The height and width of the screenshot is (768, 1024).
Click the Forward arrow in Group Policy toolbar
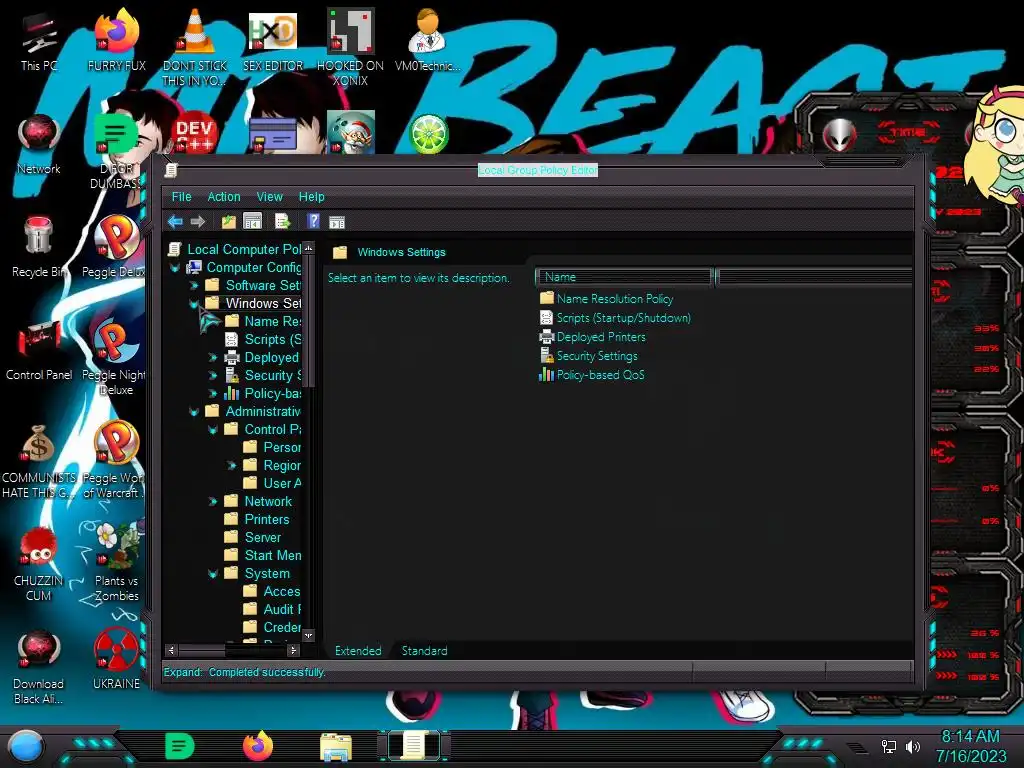pos(198,222)
